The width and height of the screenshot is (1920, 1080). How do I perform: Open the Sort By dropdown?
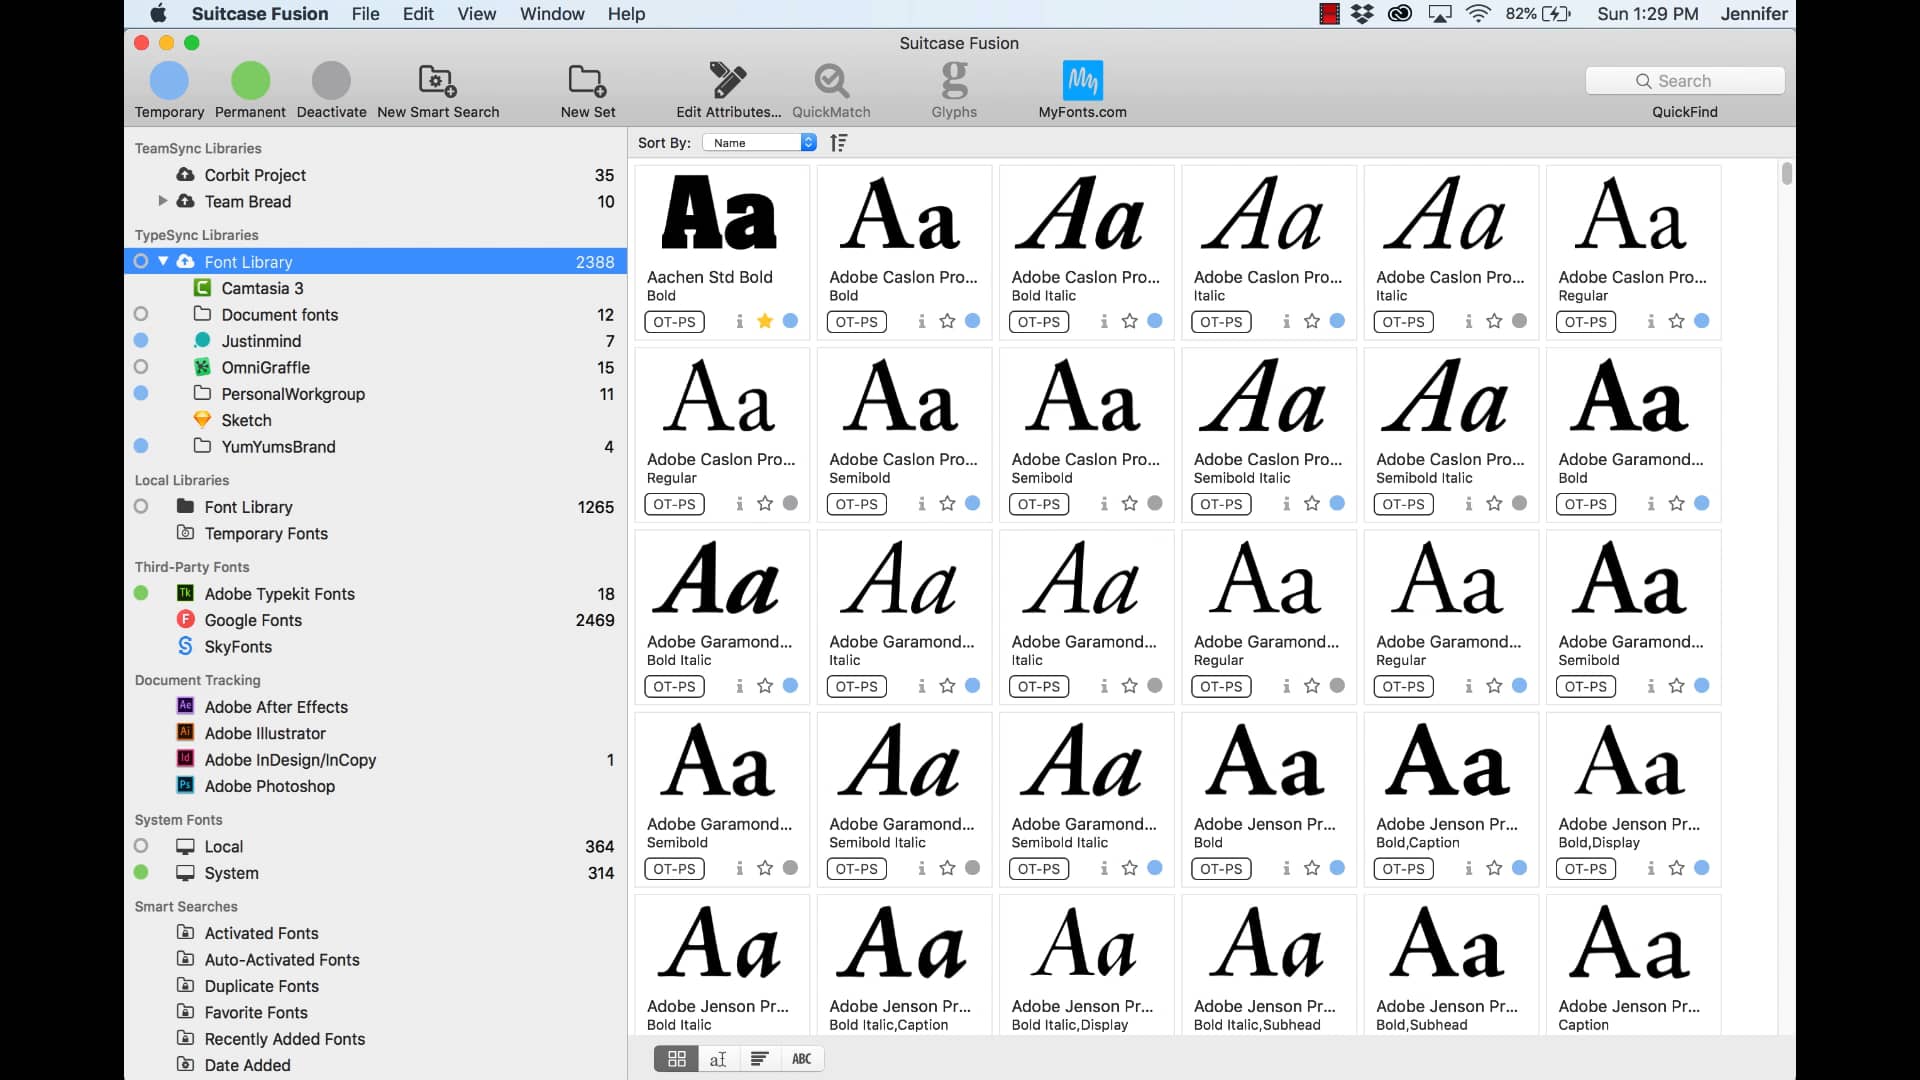click(x=758, y=142)
